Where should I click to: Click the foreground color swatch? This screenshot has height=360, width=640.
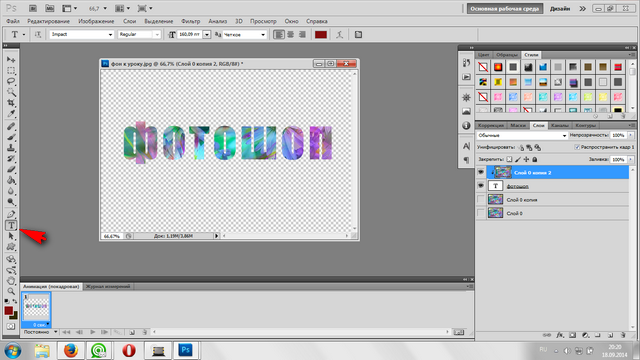(x=9, y=311)
